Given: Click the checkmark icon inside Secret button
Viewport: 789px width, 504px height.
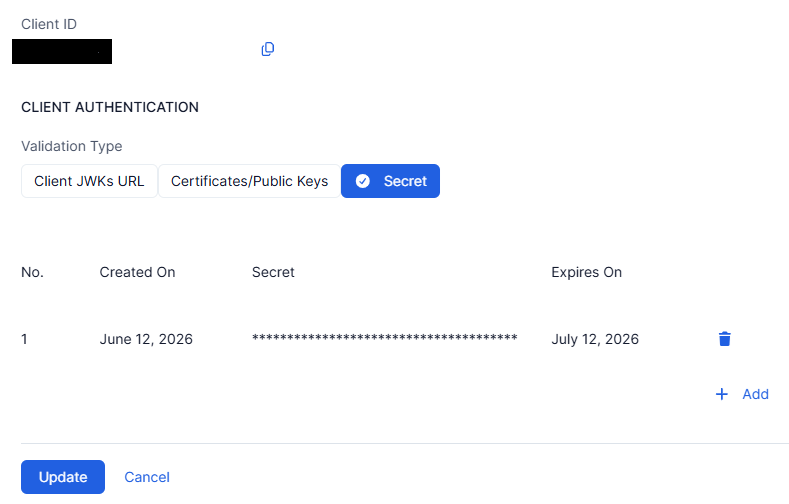Looking at the screenshot, I should point(363,181).
